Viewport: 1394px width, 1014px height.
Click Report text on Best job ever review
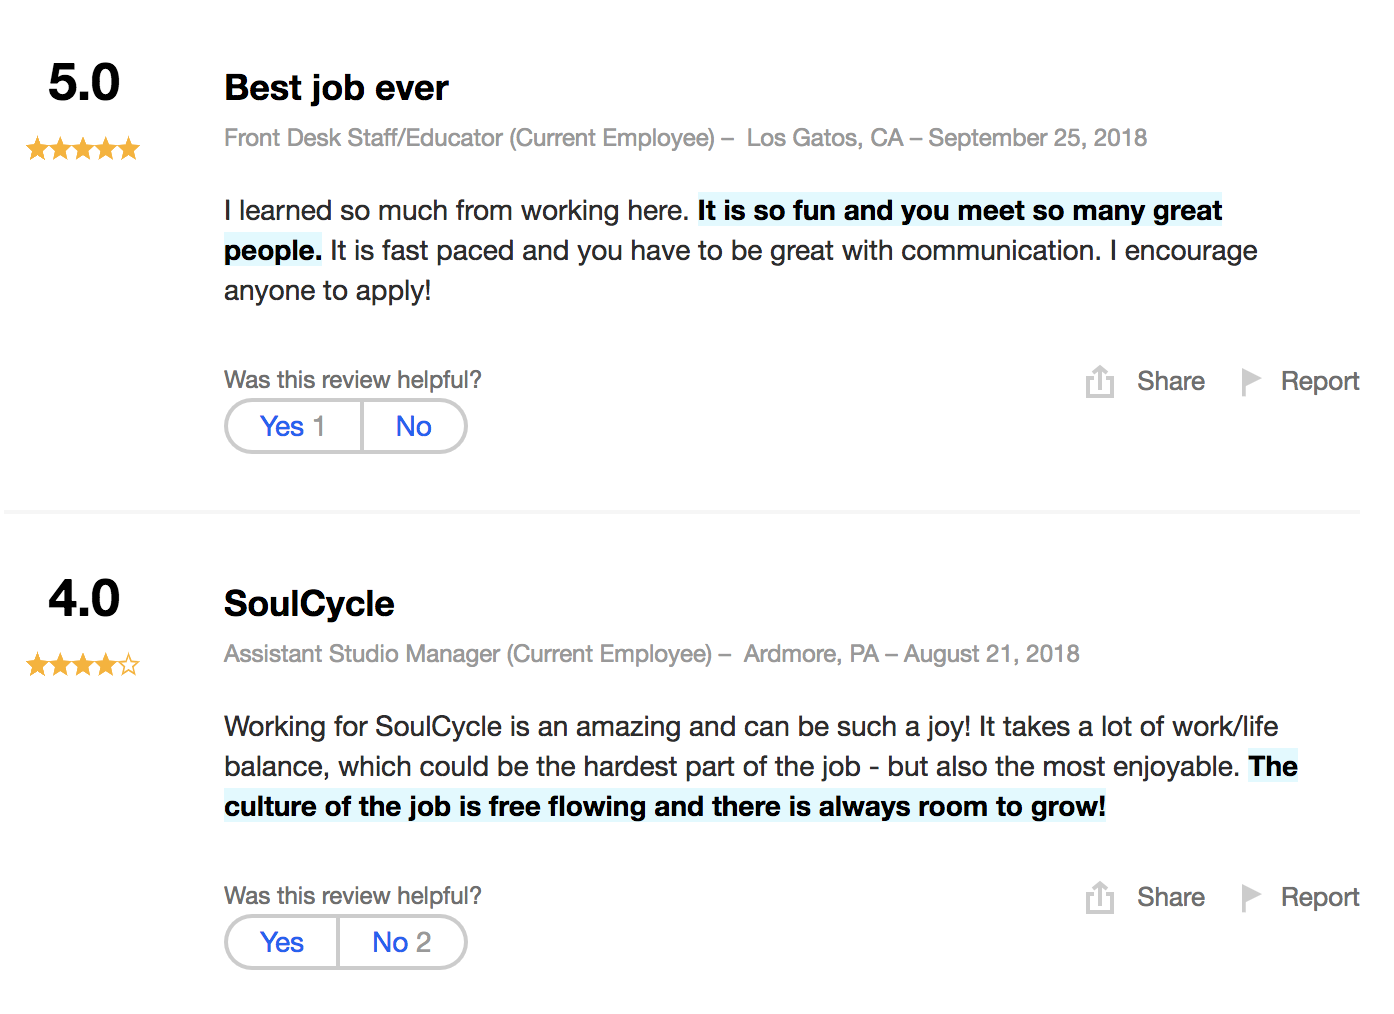1319,381
